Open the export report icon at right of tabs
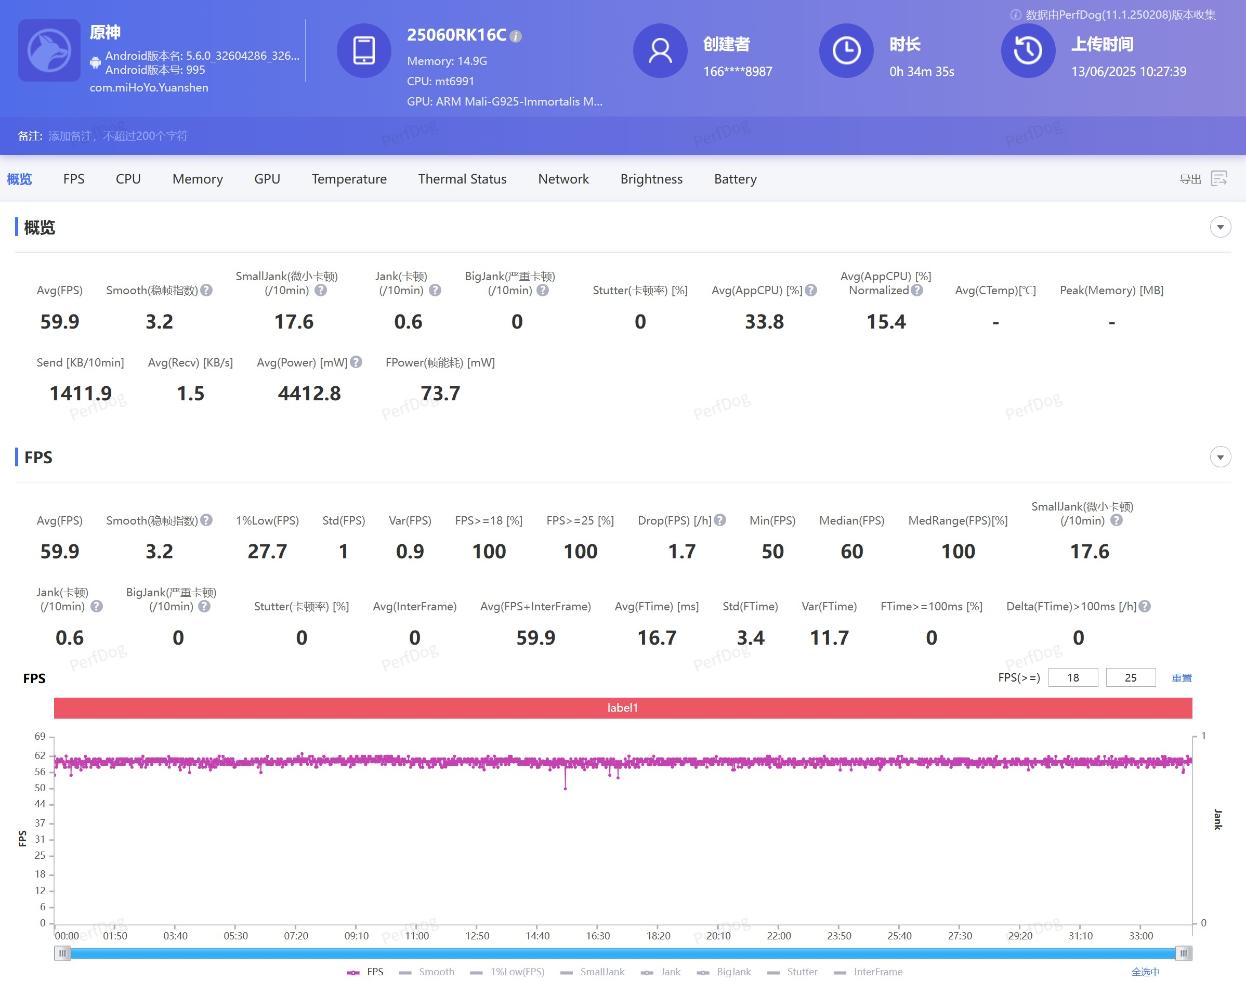The width and height of the screenshot is (1246, 981). [x=1219, y=179]
